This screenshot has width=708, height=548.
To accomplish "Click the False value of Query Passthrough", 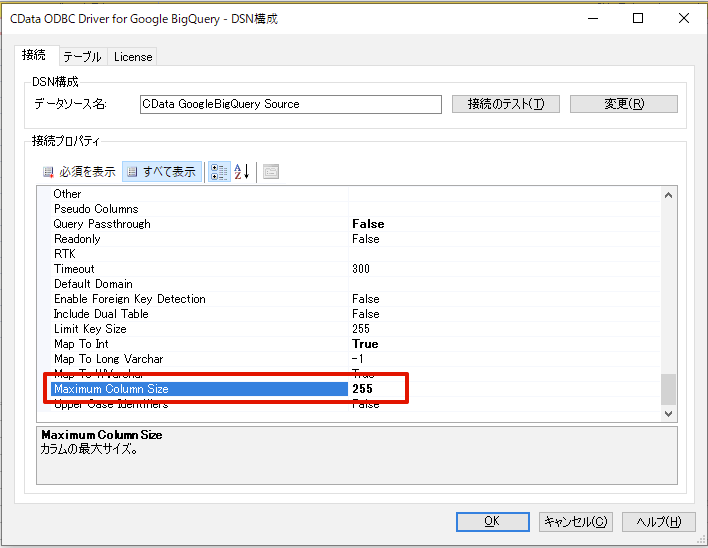I will pos(368,224).
